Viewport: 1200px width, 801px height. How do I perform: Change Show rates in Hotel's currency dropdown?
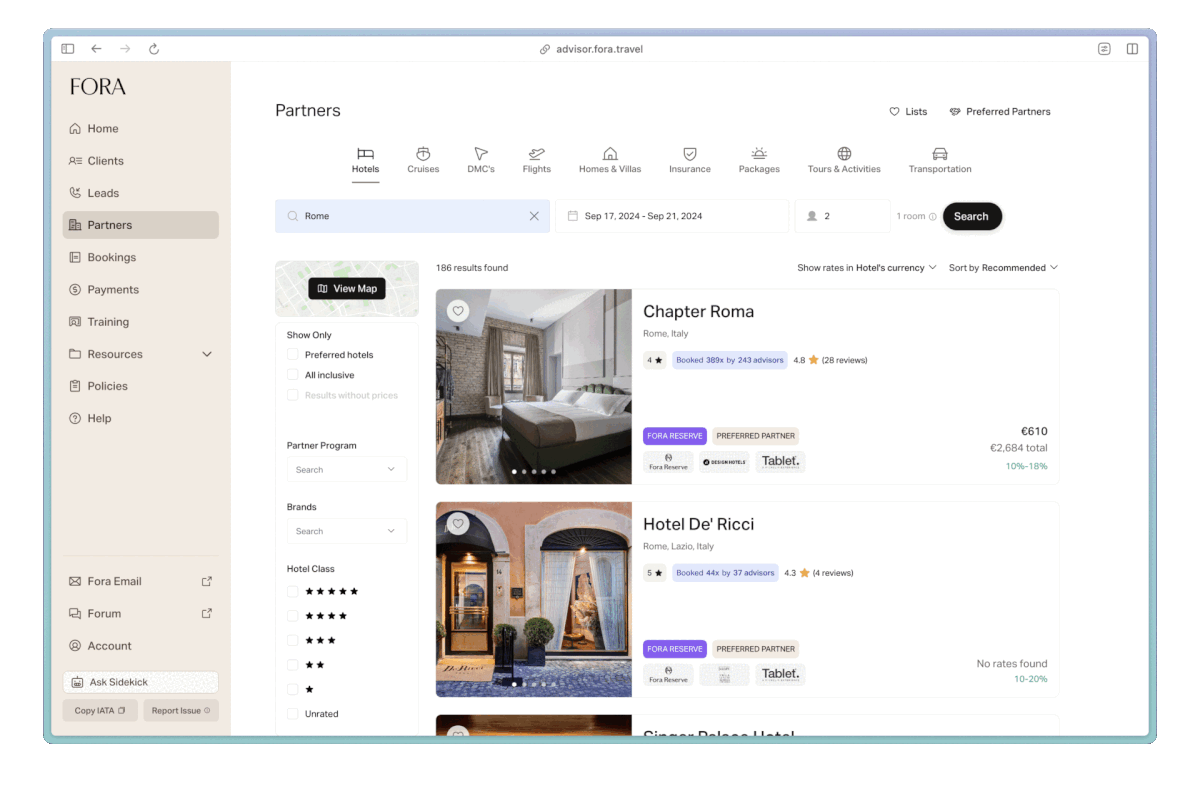tap(867, 267)
